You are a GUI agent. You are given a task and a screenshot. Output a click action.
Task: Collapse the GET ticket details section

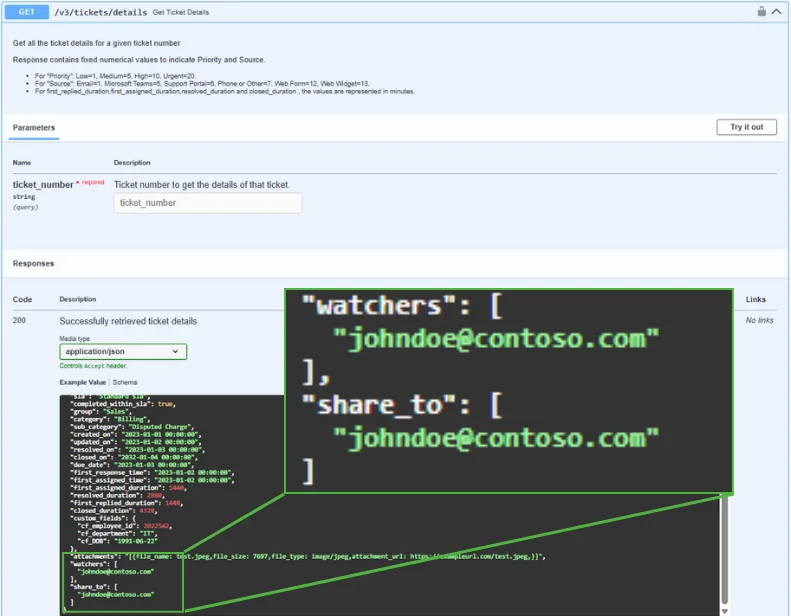[x=776, y=11]
